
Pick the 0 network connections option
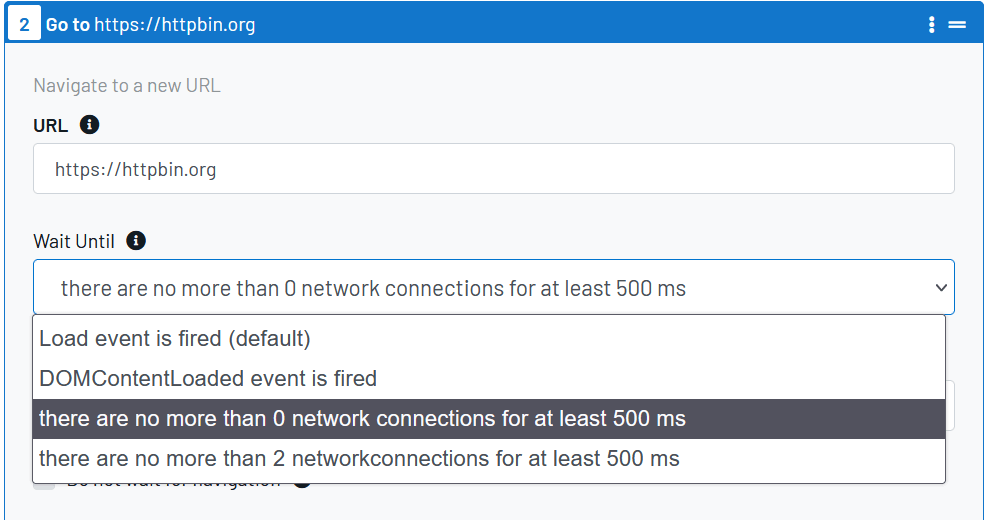(x=489, y=419)
